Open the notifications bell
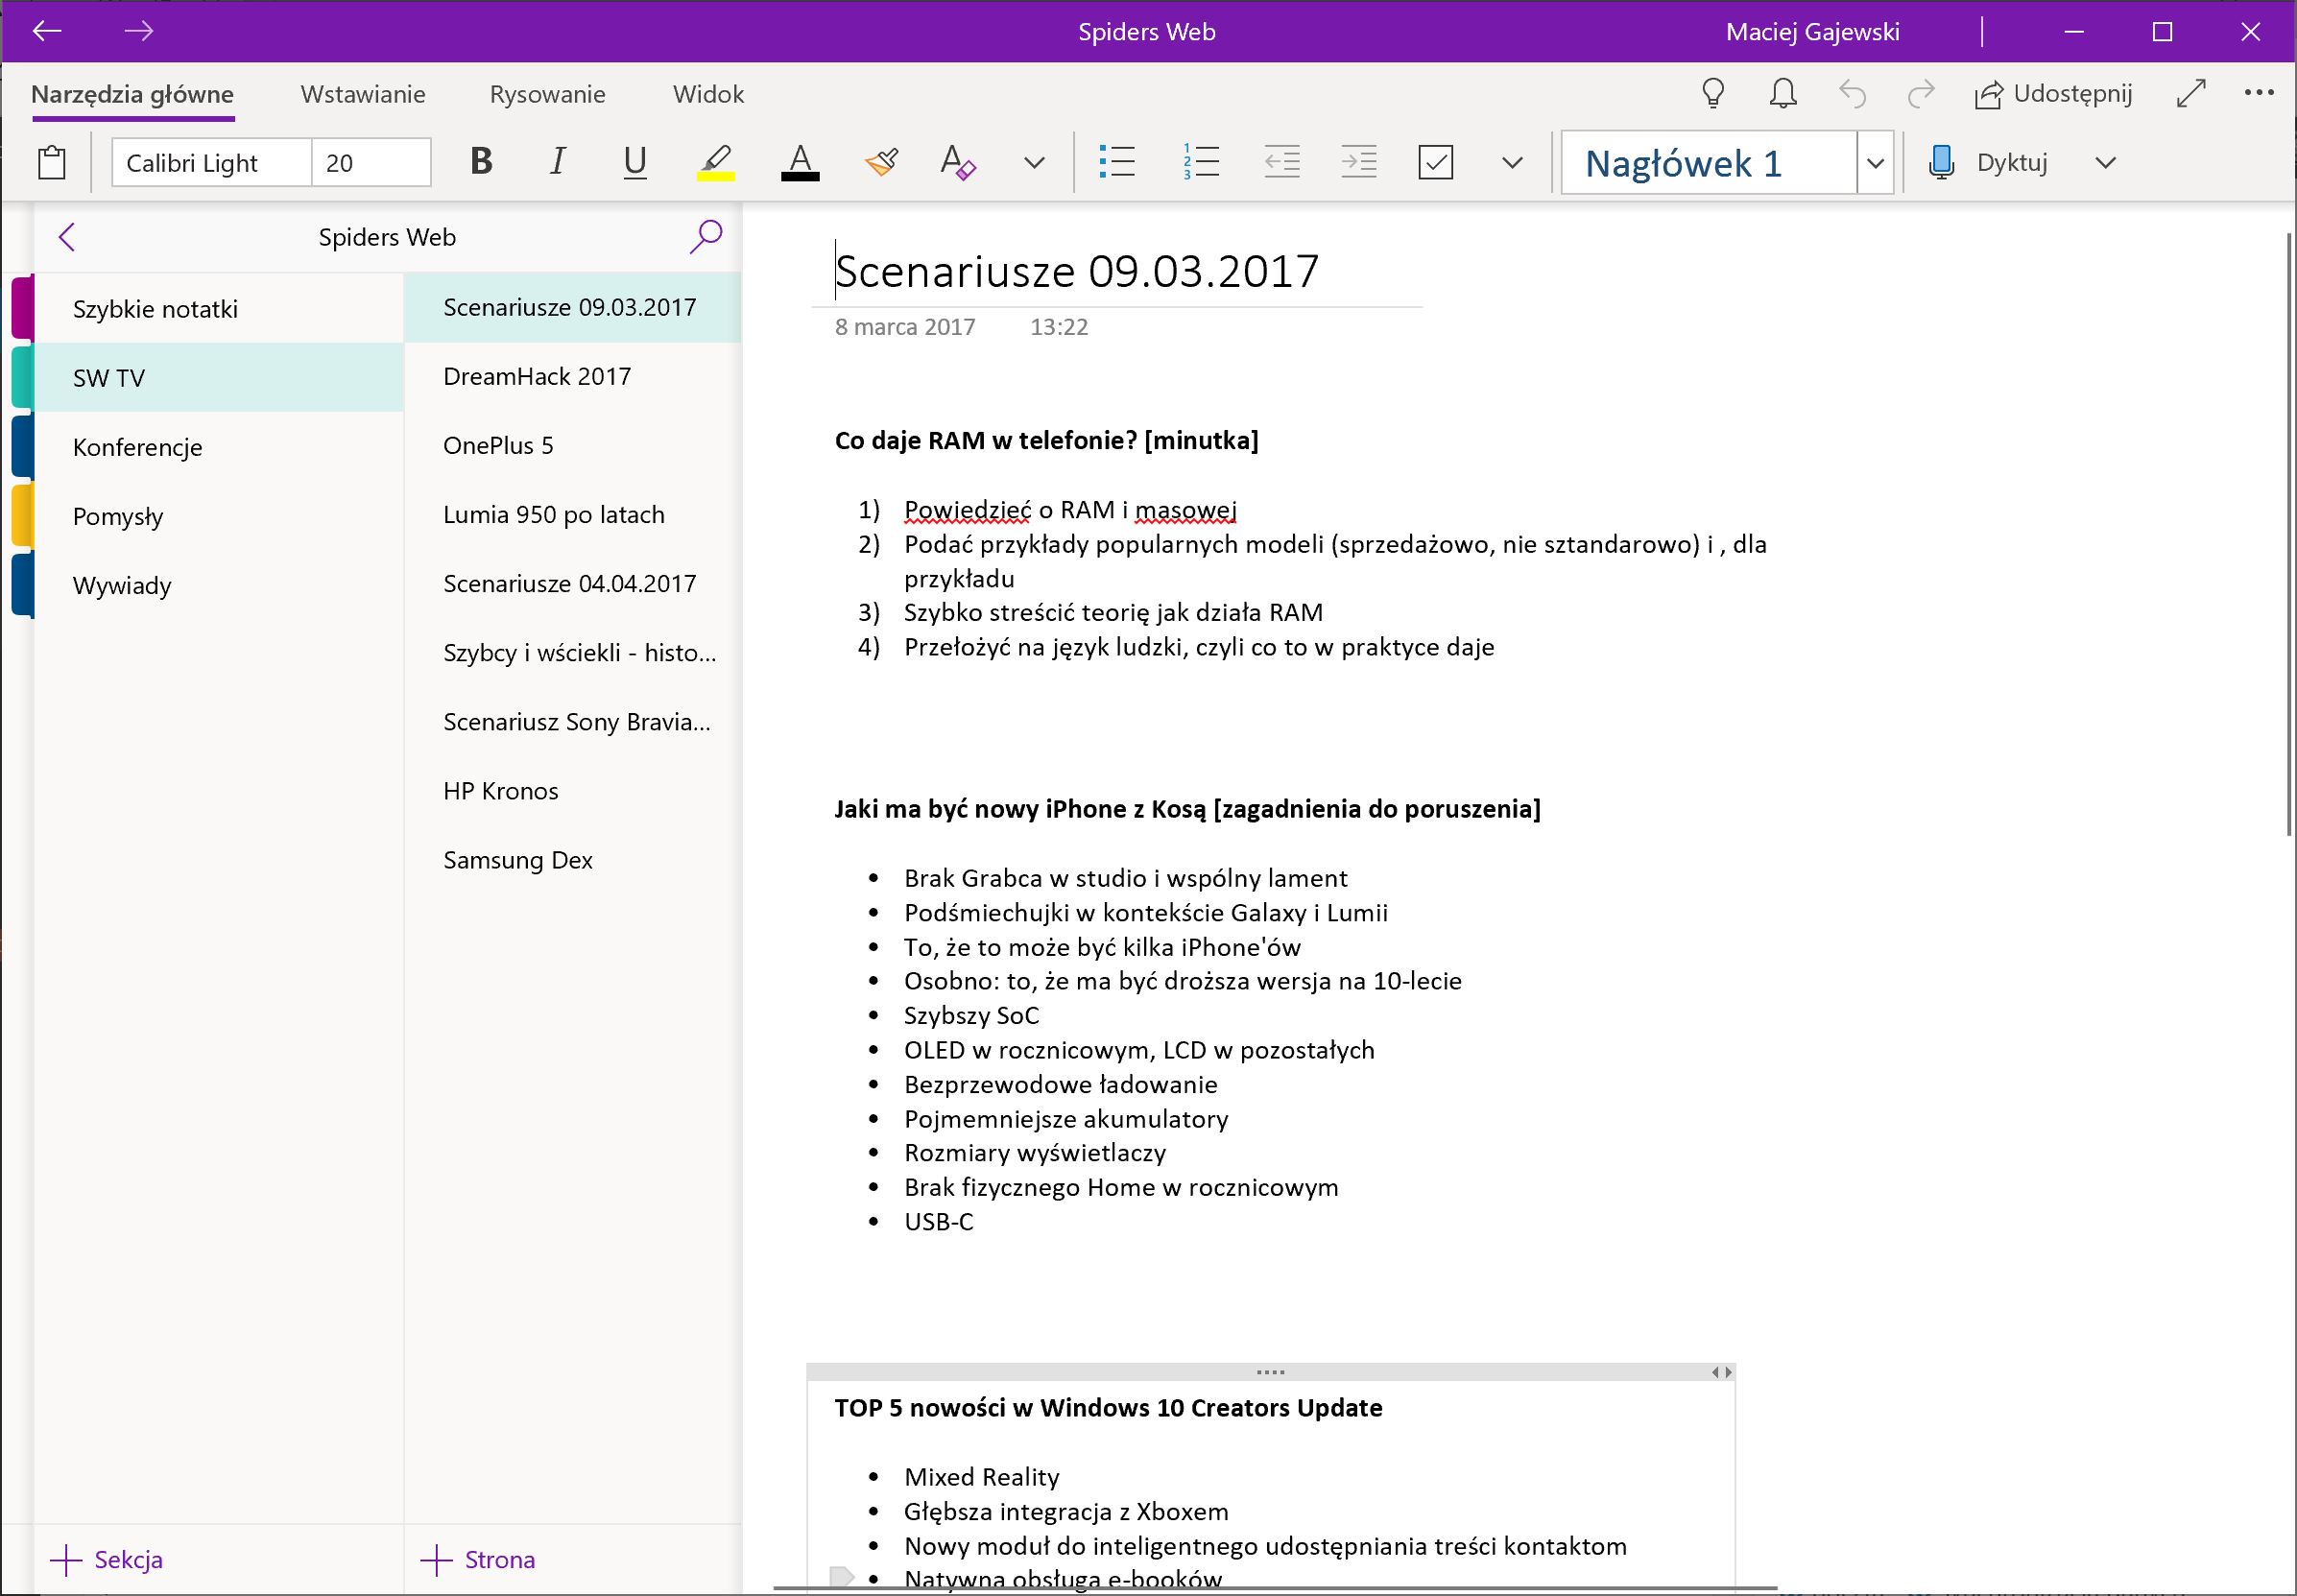The height and width of the screenshot is (1596, 2297). 1783,94
